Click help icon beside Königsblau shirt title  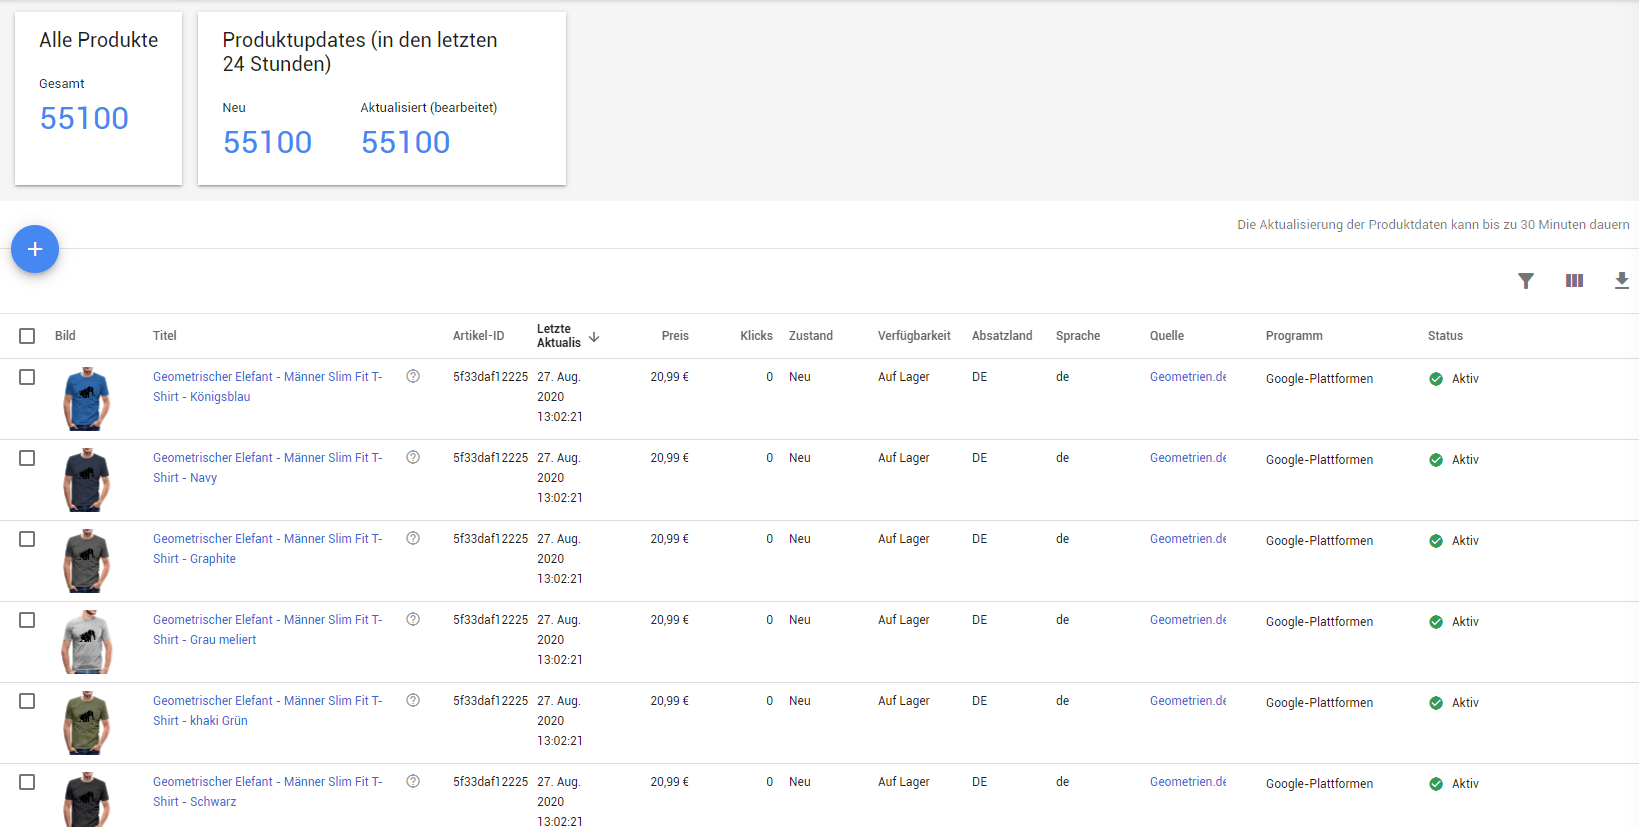pyautogui.click(x=413, y=377)
